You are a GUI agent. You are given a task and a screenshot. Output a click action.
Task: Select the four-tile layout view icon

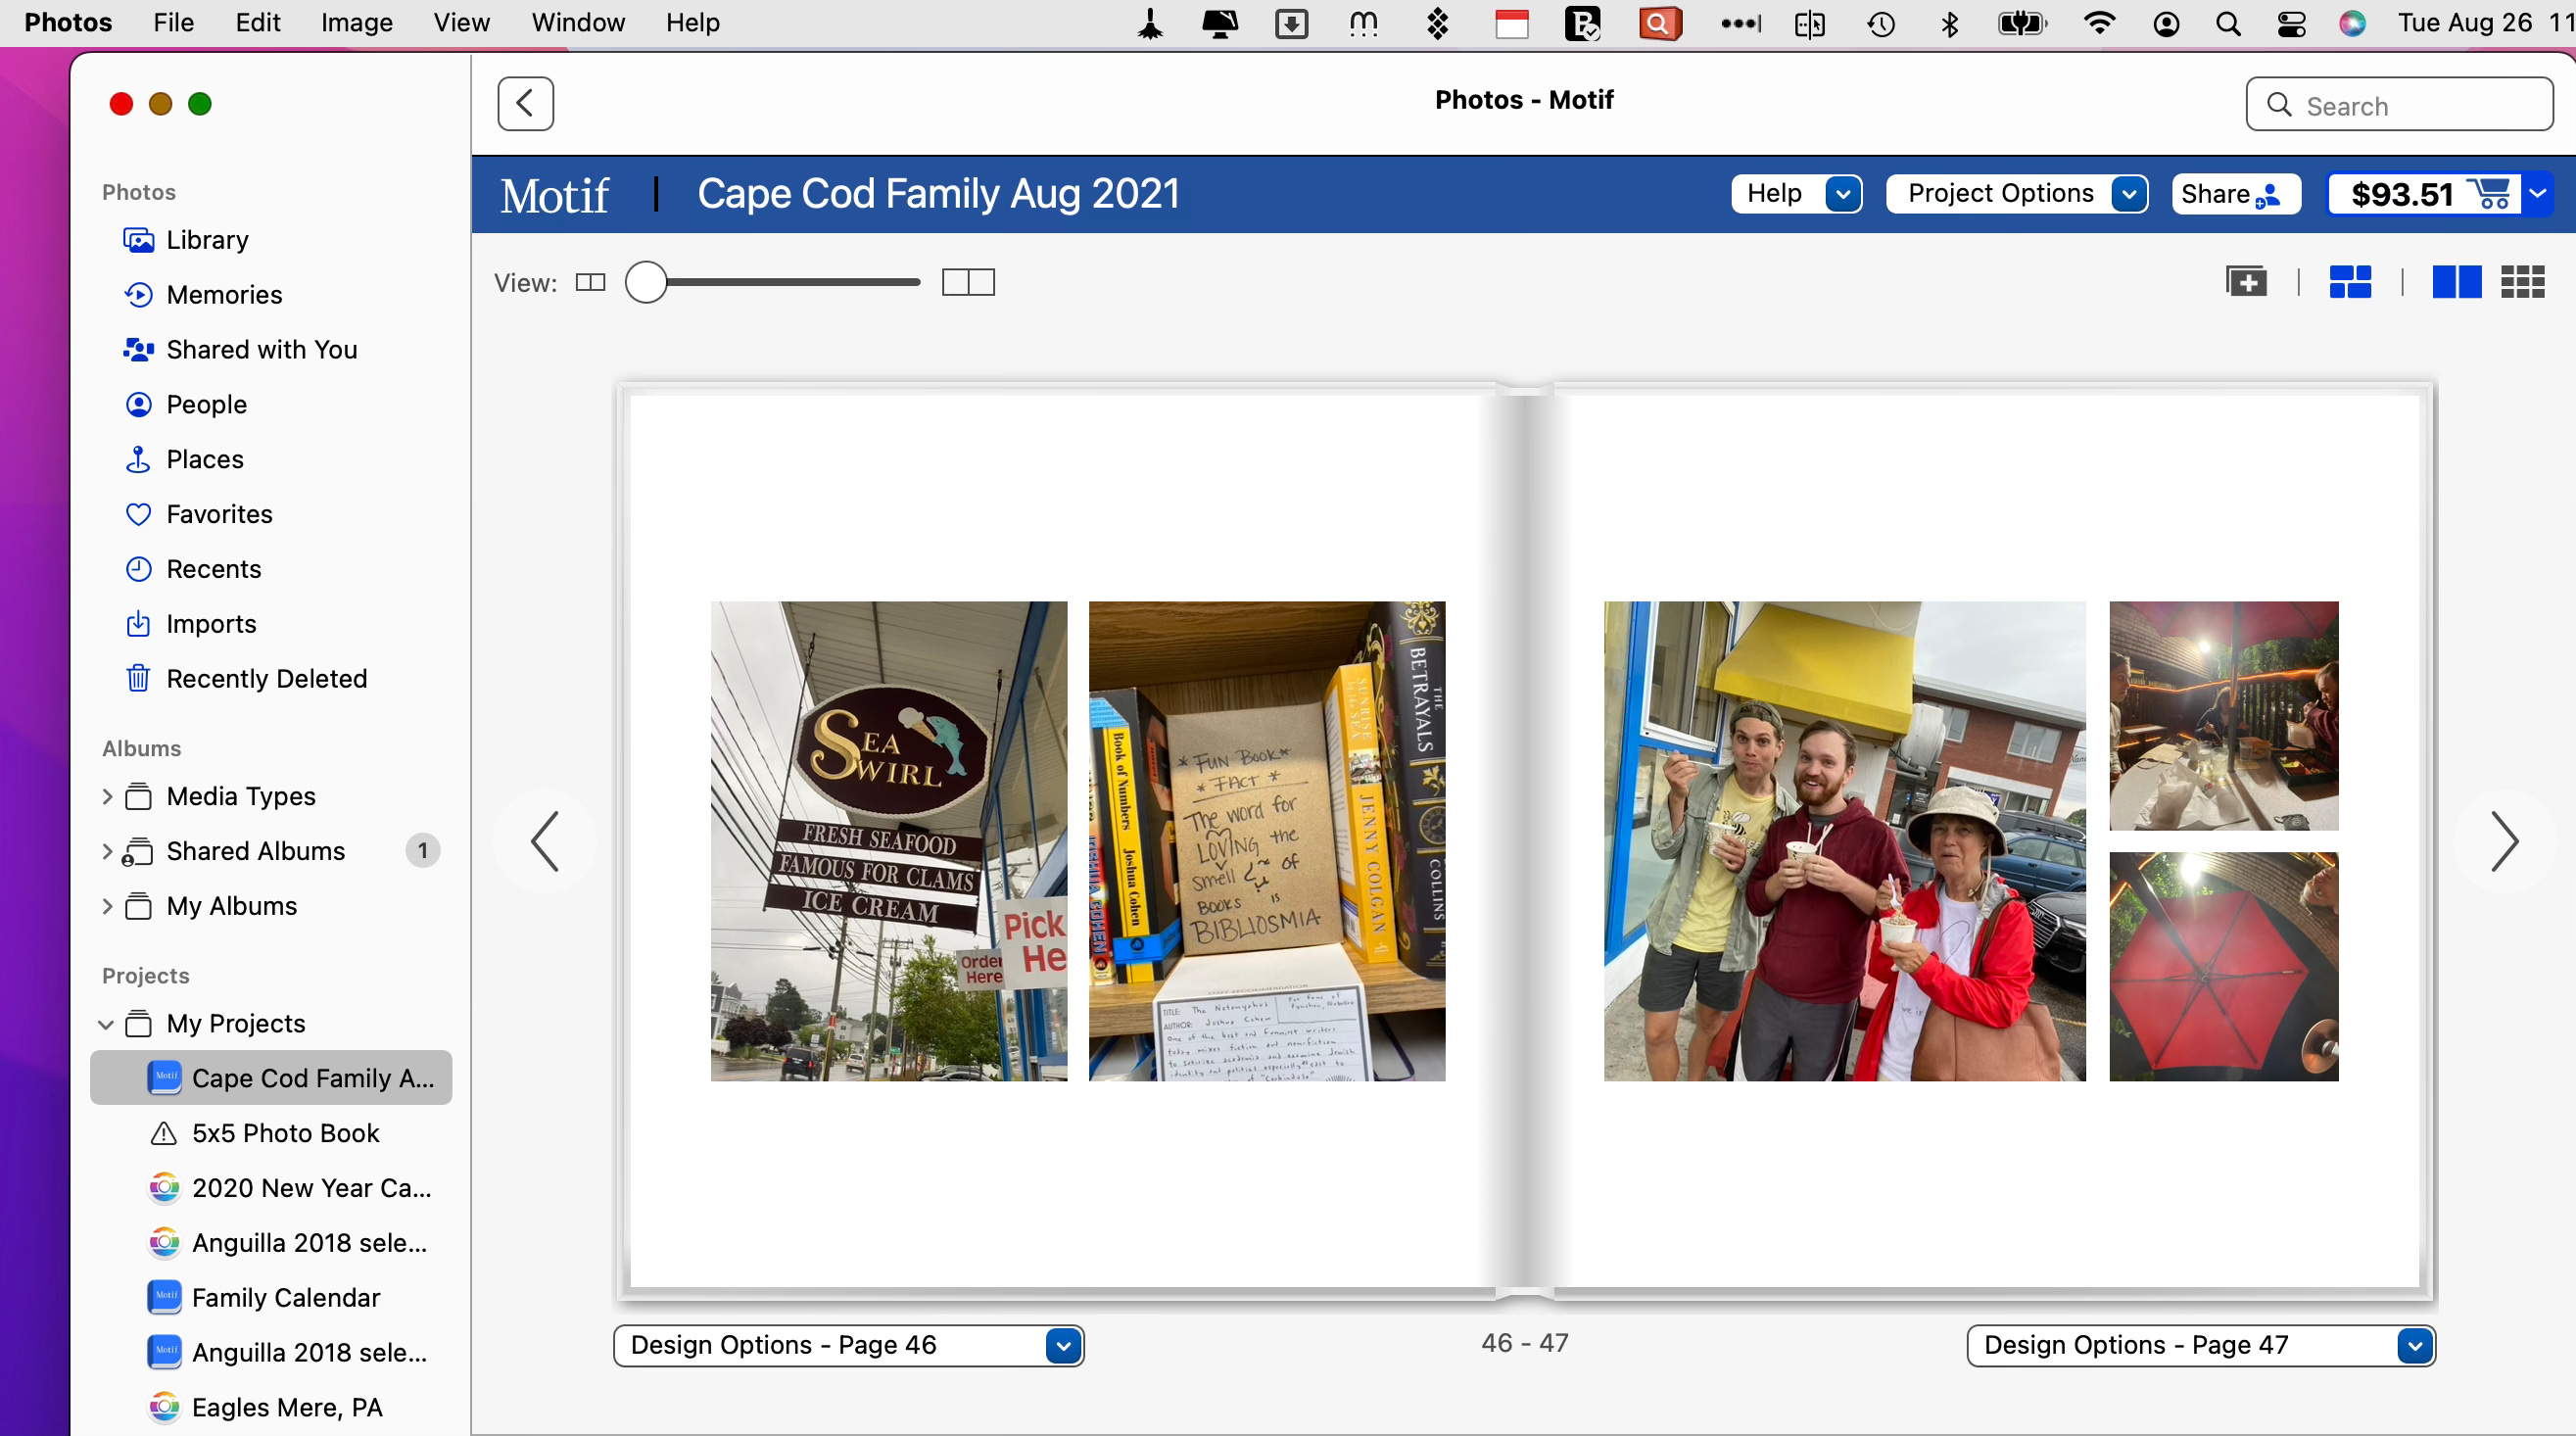pos(2349,282)
